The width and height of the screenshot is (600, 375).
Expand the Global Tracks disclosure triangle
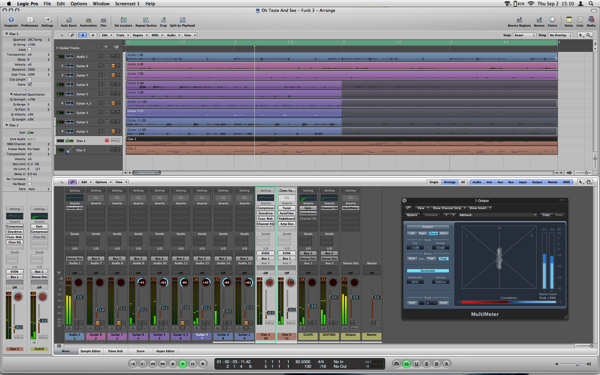[x=57, y=48]
